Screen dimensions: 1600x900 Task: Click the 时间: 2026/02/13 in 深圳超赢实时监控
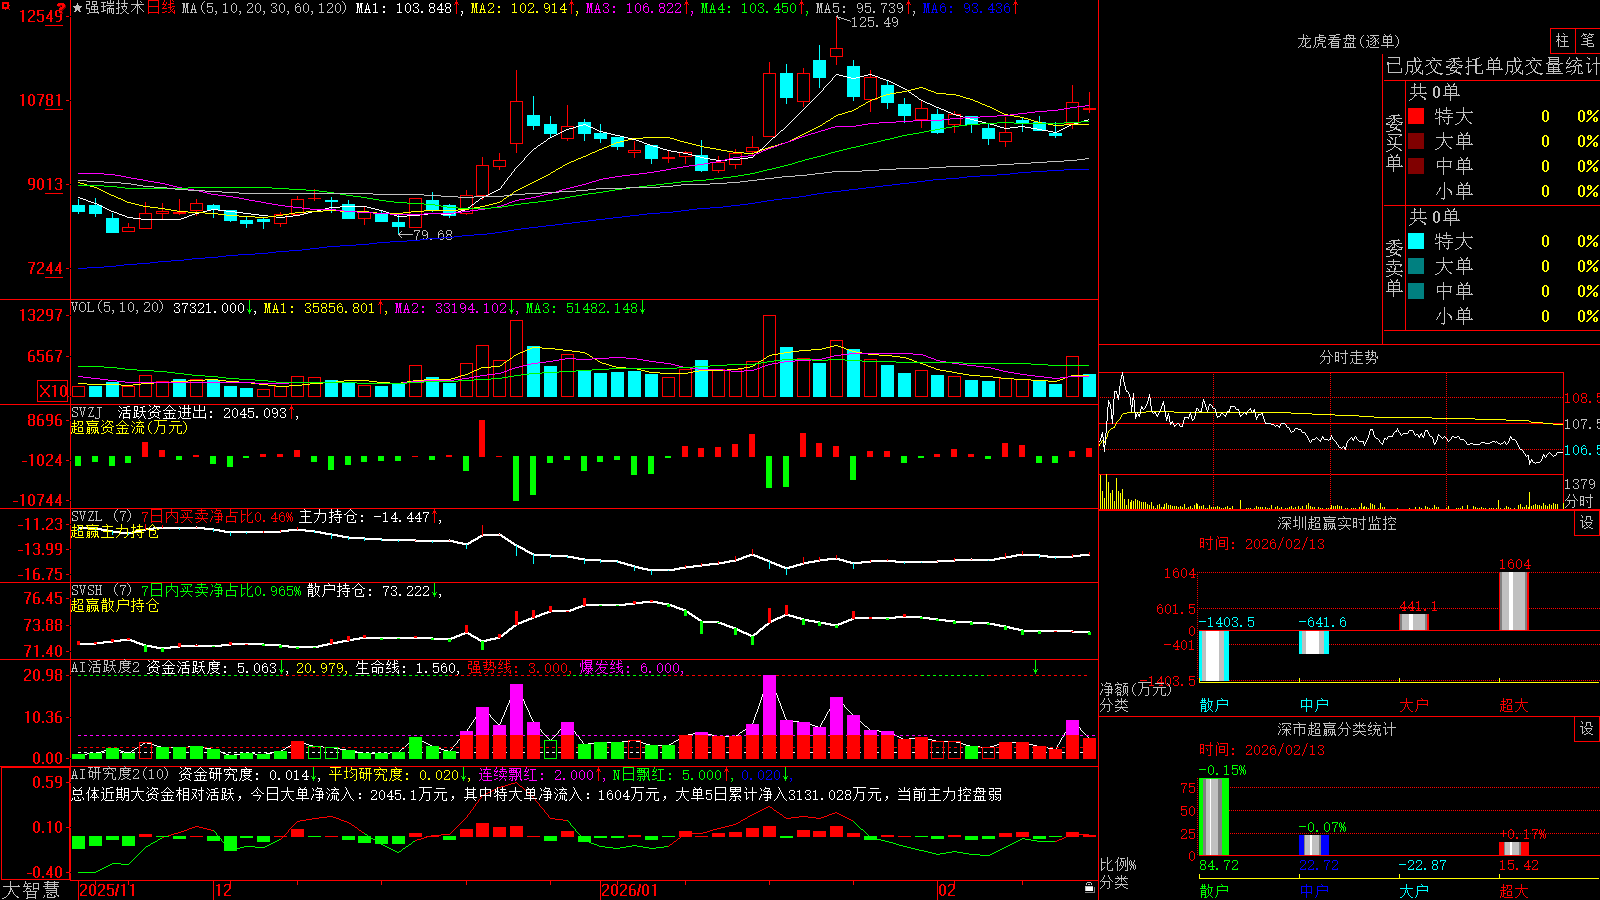pyautogui.click(x=1262, y=544)
